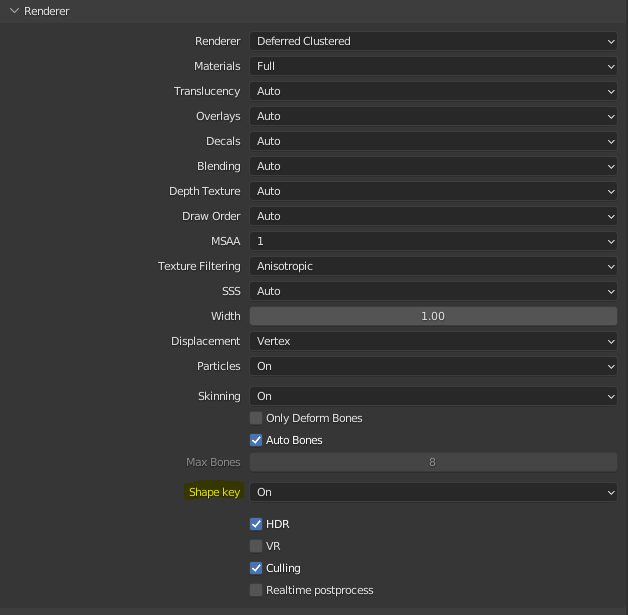Open the Overlays dropdown
628x615 pixels.
coord(432,116)
